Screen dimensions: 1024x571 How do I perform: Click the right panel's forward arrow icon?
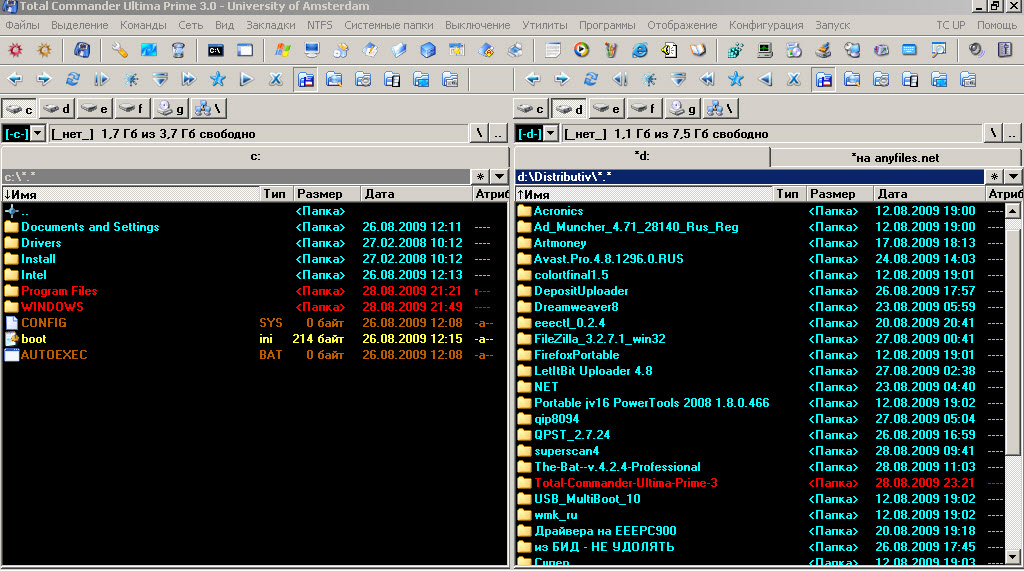(x=562, y=80)
